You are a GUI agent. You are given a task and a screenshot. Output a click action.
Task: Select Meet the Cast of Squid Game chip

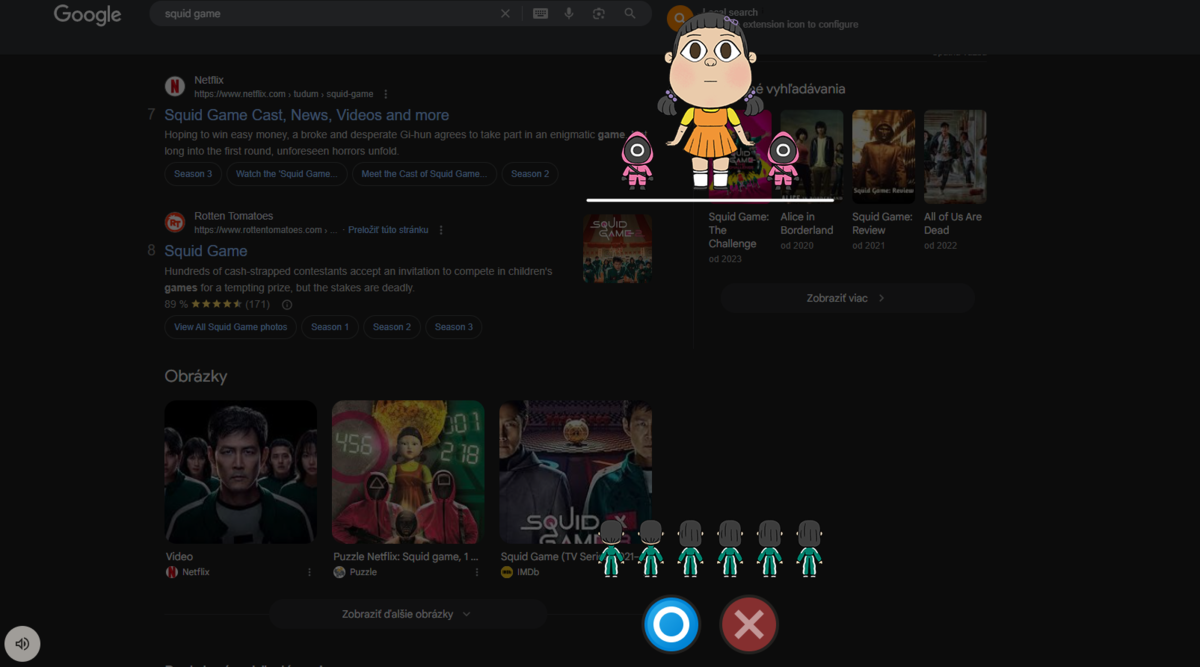424,174
